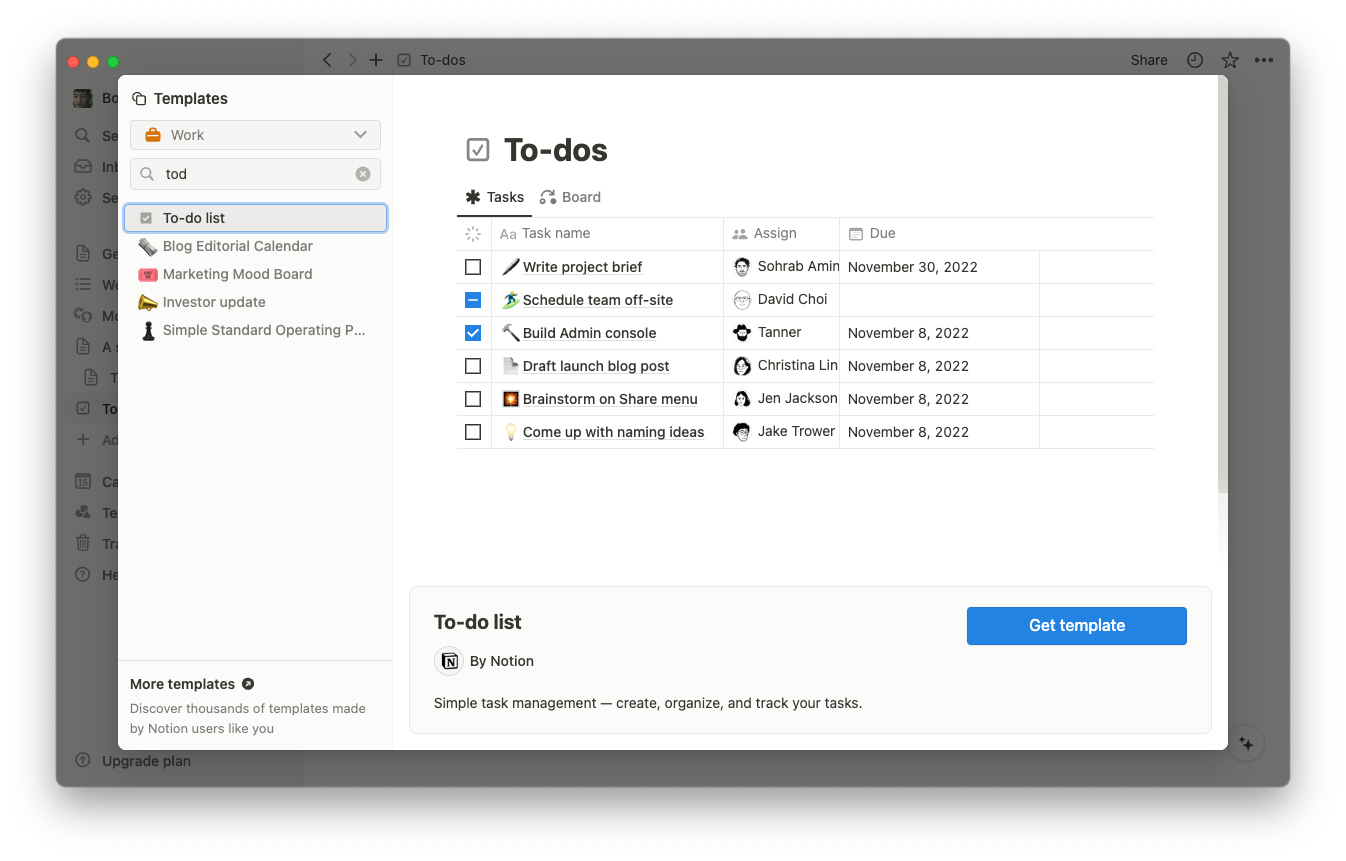The image size is (1346, 861).
Task: Click the November 30, 2022 due date
Action: (x=913, y=267)
